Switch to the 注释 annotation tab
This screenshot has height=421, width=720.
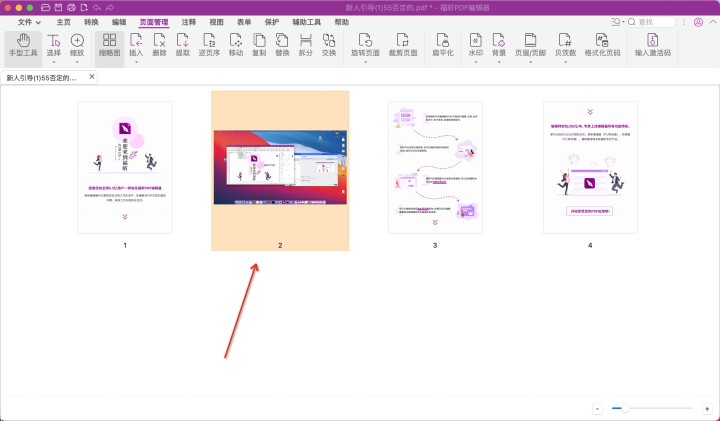[188, 21]
